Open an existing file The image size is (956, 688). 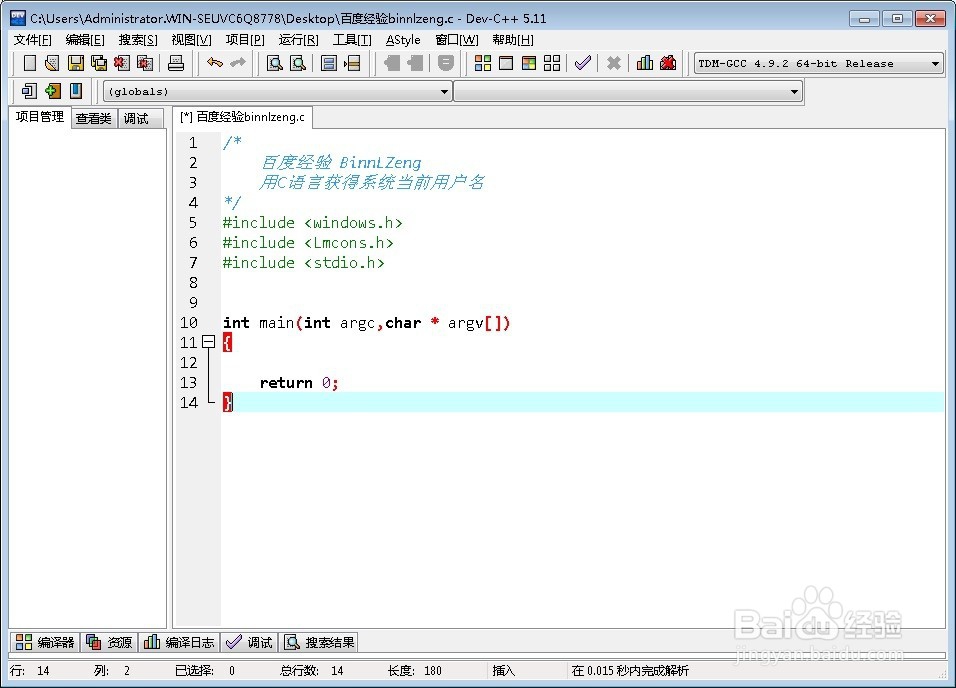[x=52, y=63]
